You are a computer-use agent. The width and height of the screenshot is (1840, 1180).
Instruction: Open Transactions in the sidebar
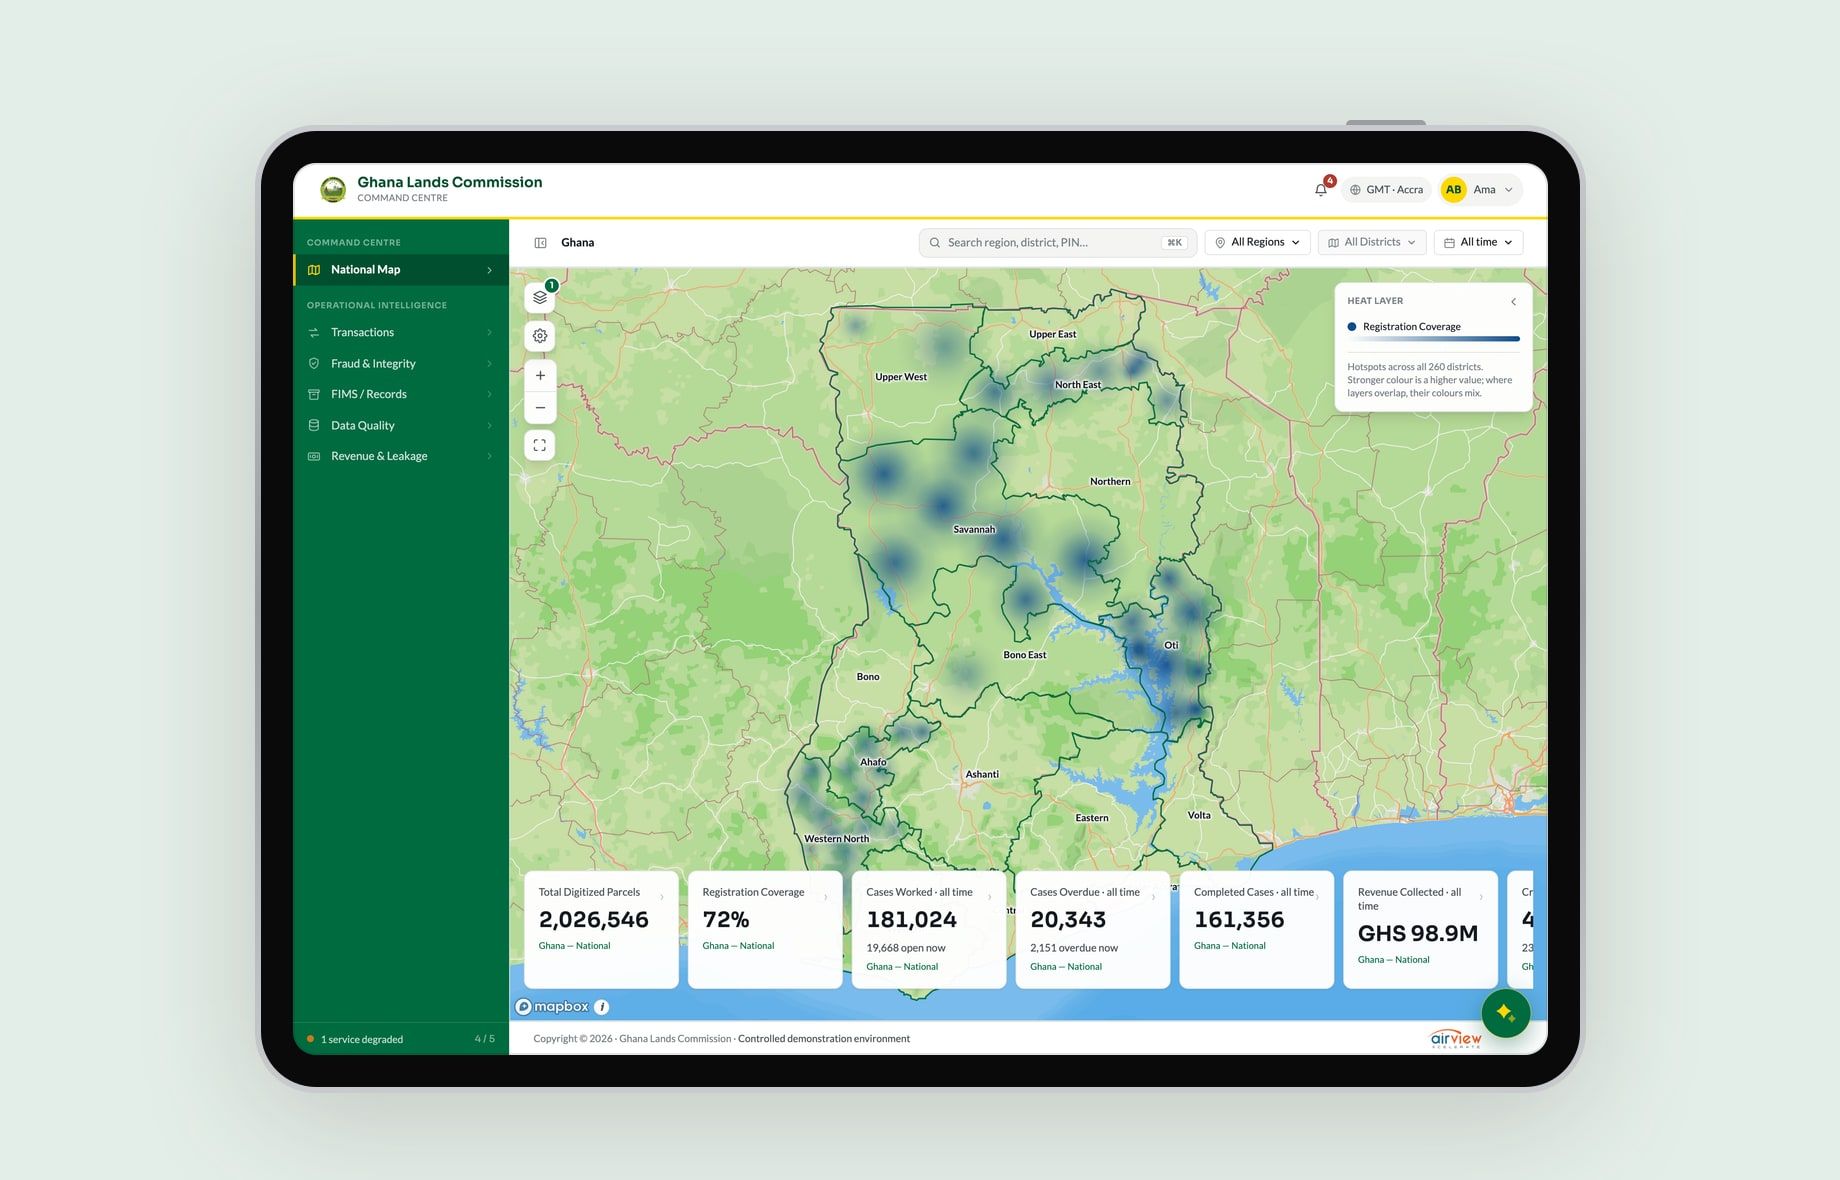401,332
